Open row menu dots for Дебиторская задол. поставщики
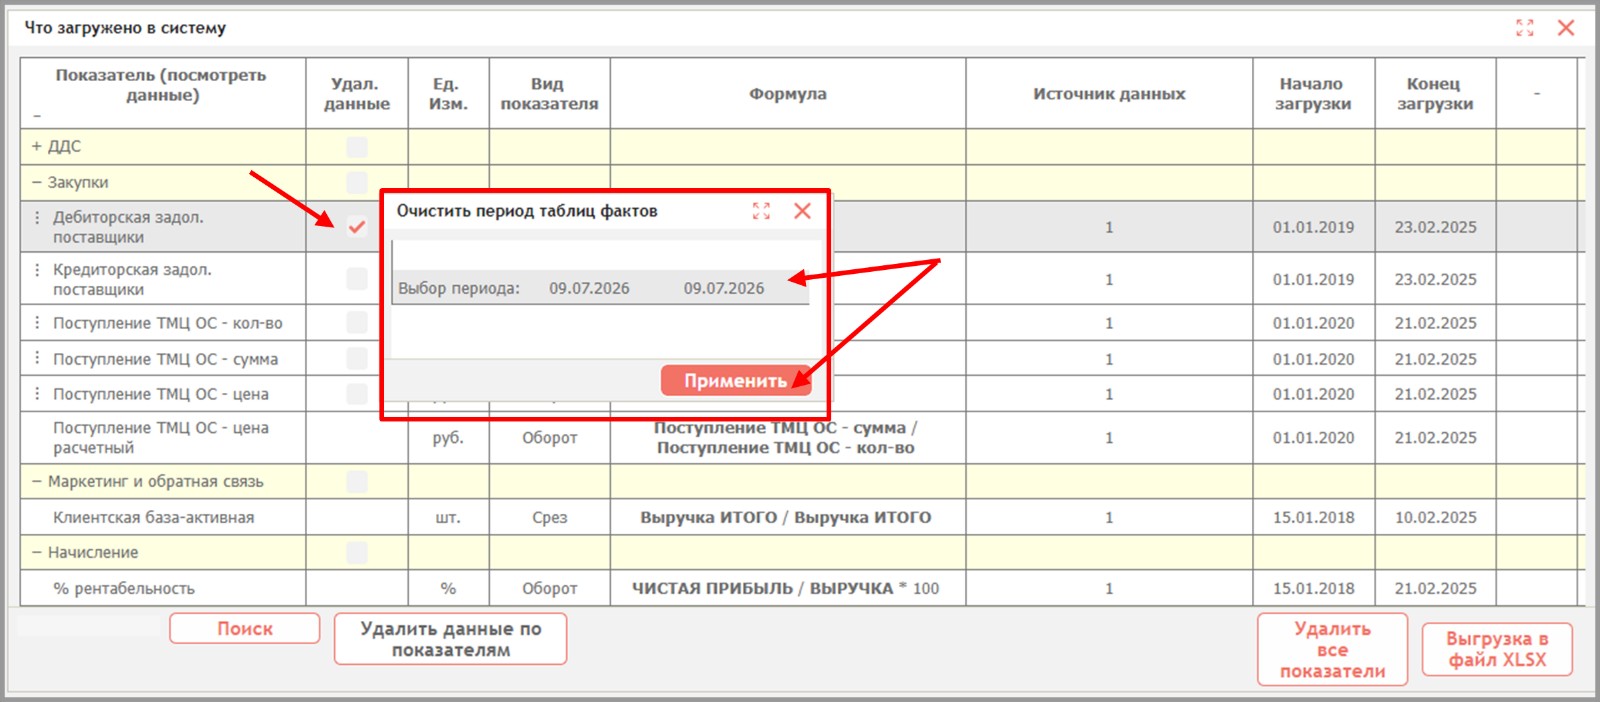1600x702 pixels. (x=37, y=217)
